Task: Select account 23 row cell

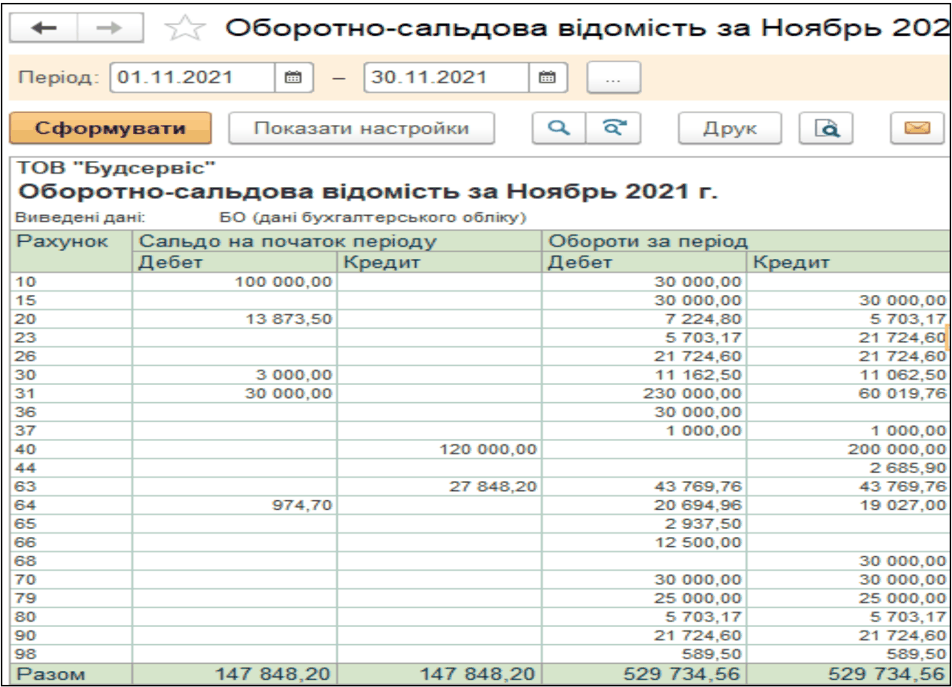Action: [71, 337]
